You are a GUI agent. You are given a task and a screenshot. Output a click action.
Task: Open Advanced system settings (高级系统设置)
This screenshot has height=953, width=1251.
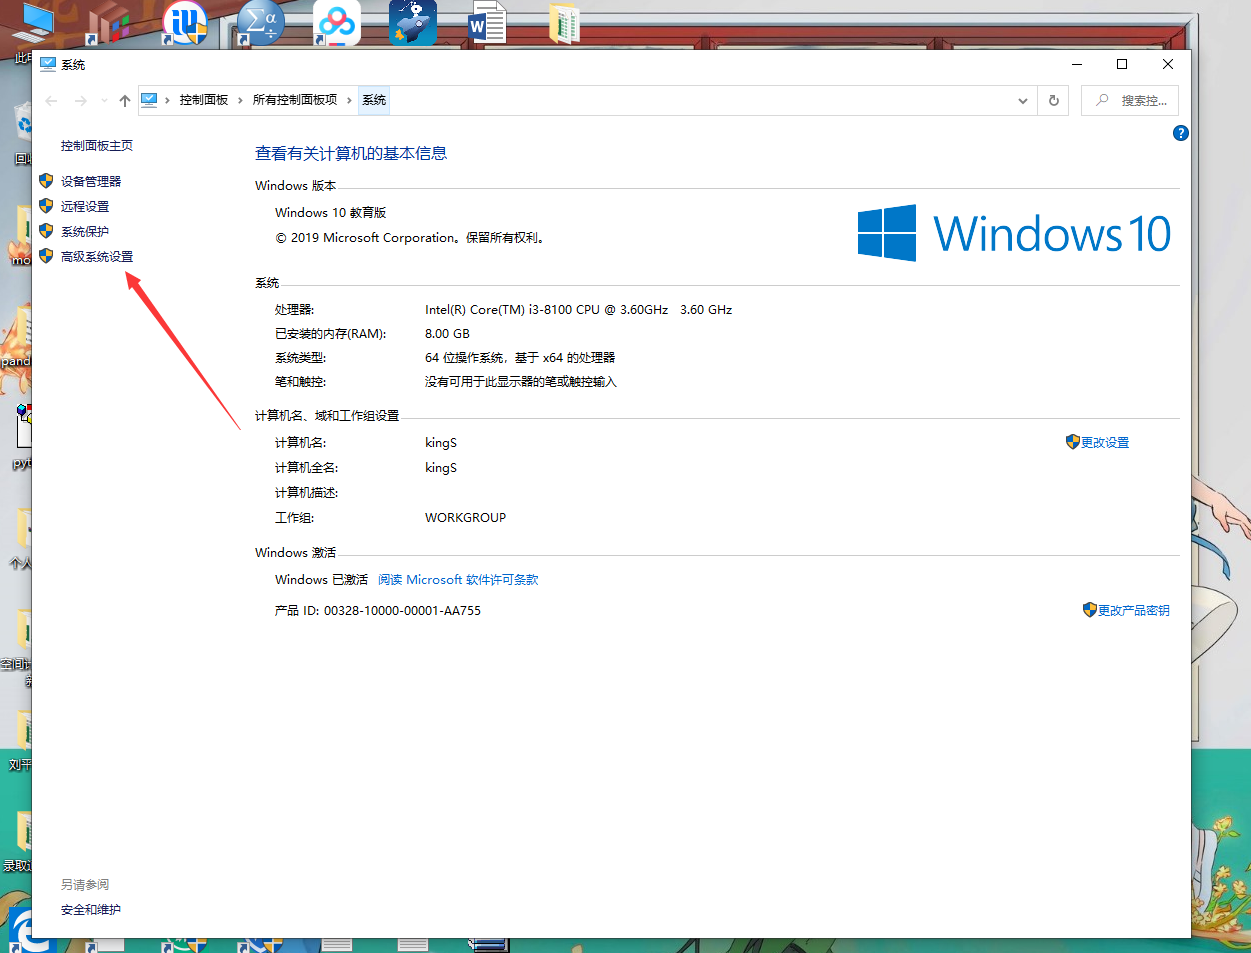pyautogui.click(x=97, y=257)
